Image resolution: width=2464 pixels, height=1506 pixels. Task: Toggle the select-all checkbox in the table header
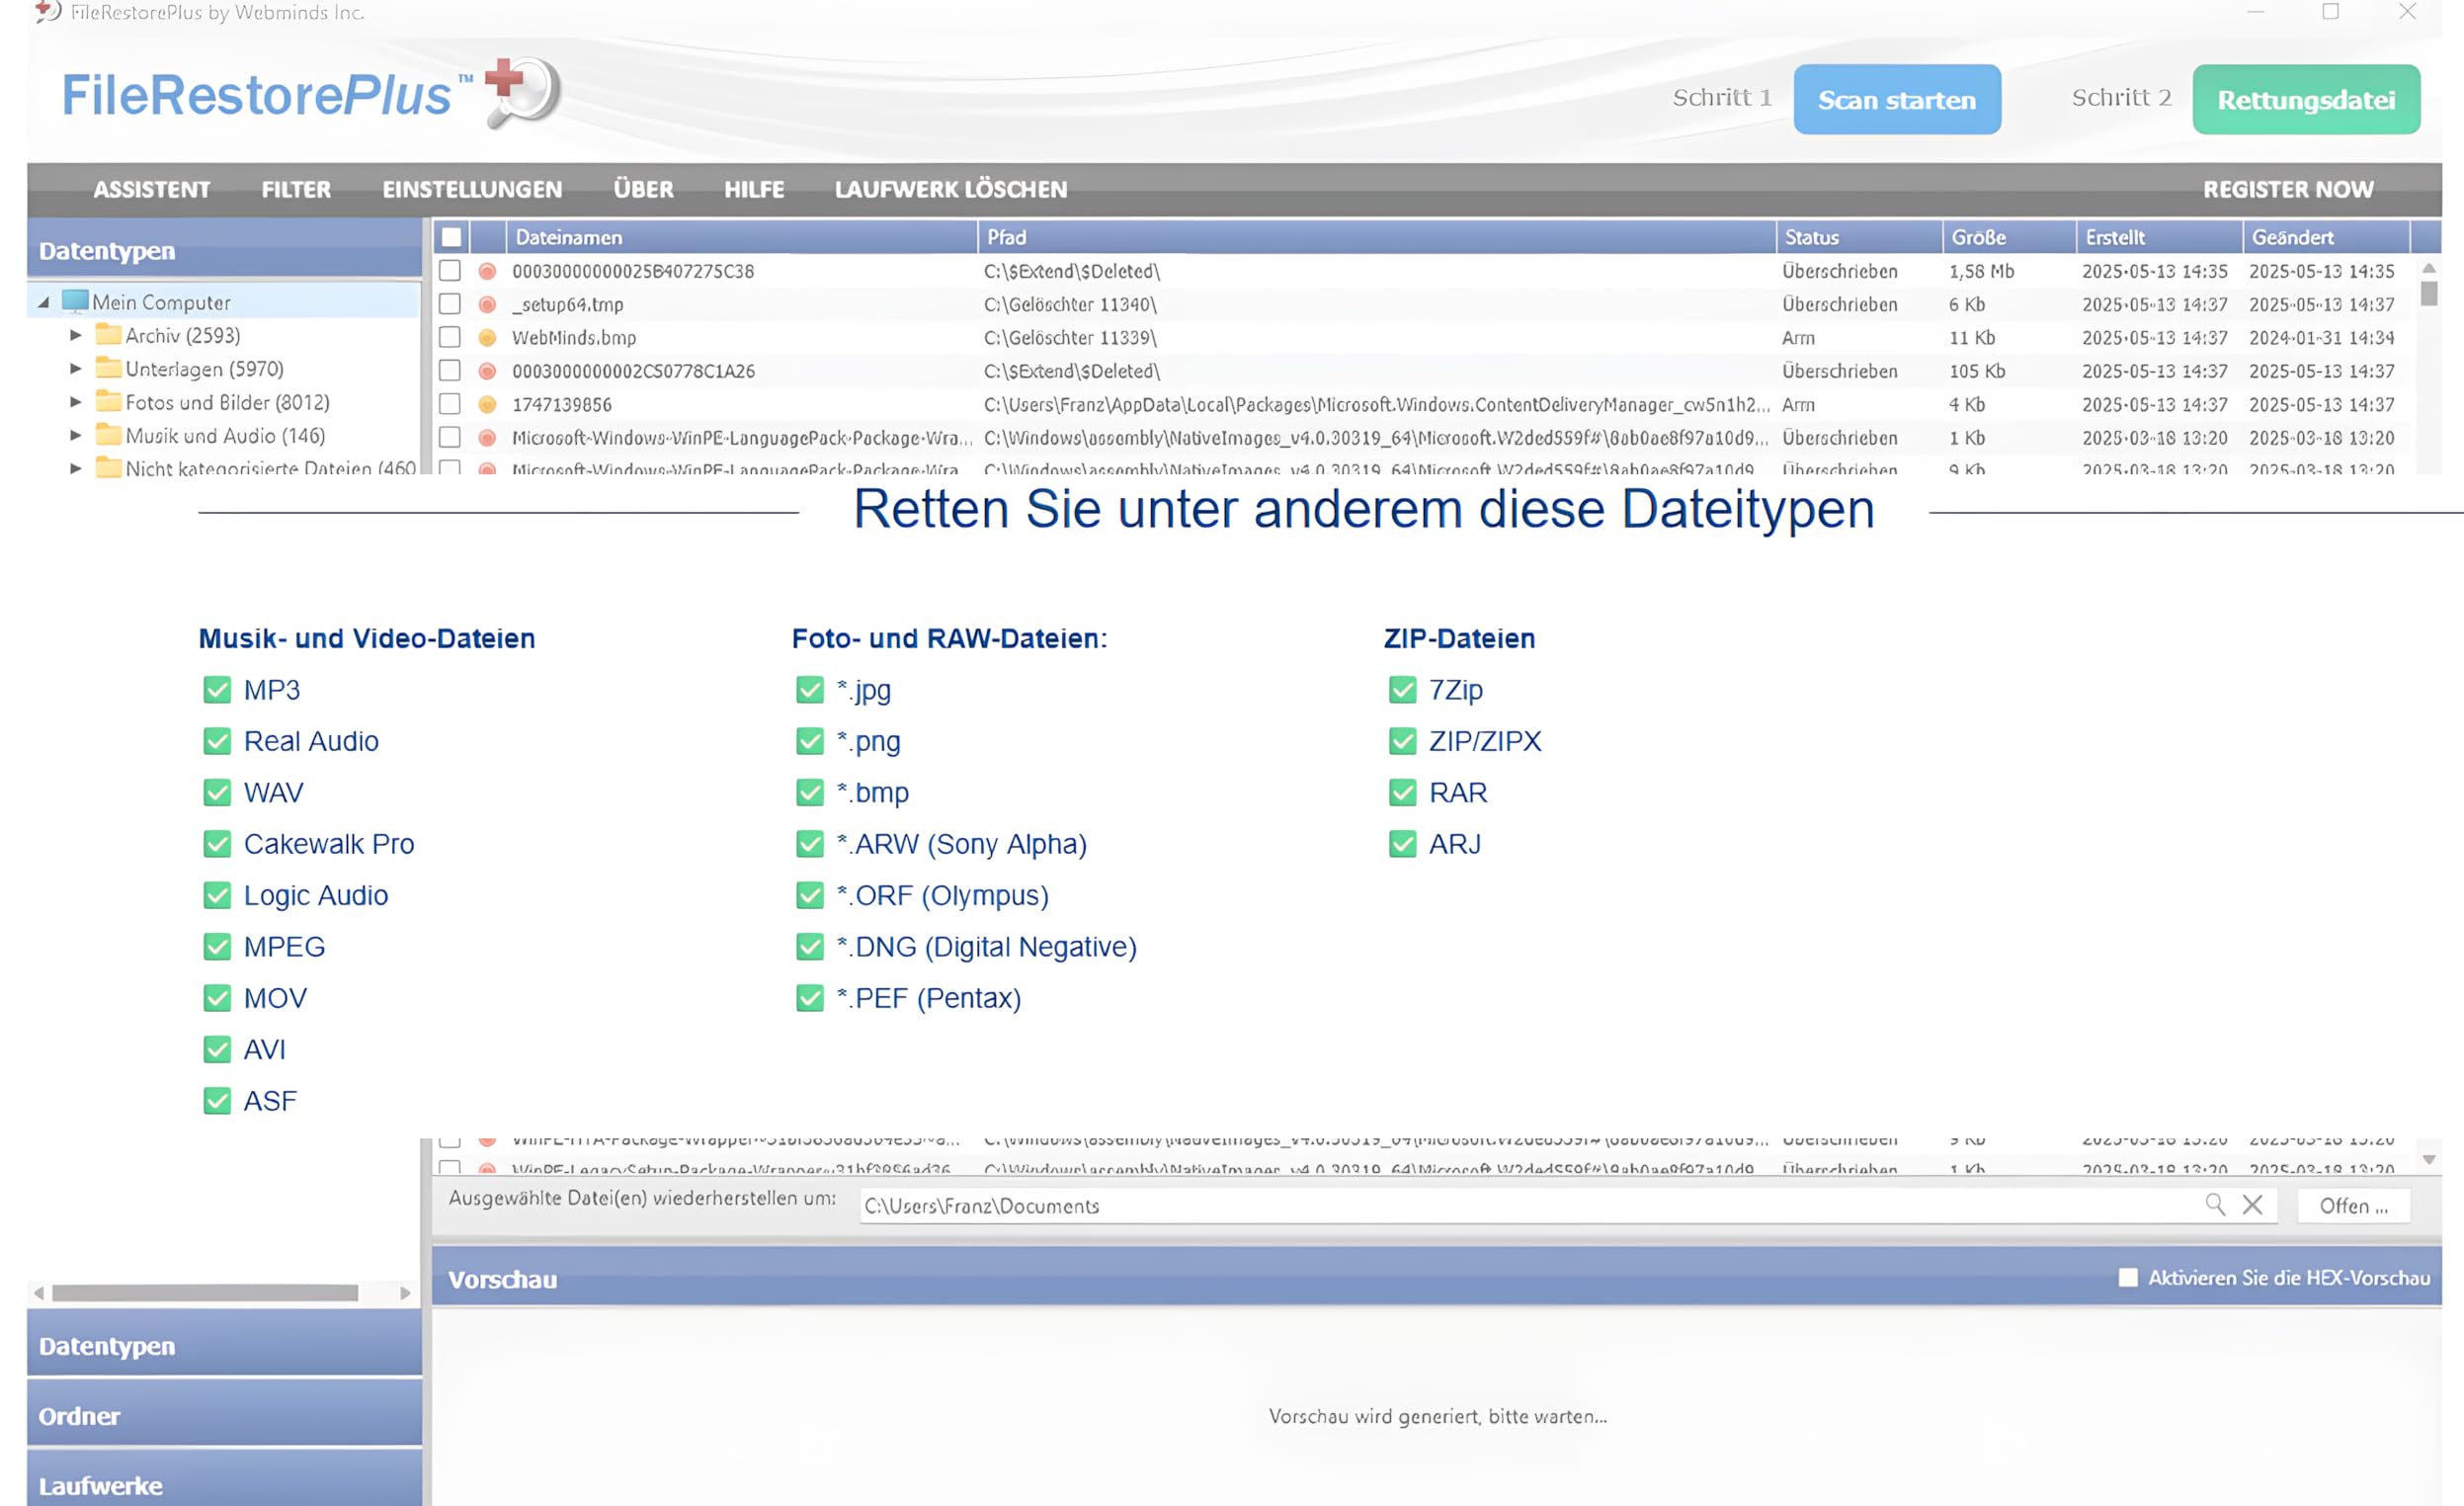pos(451,237)
